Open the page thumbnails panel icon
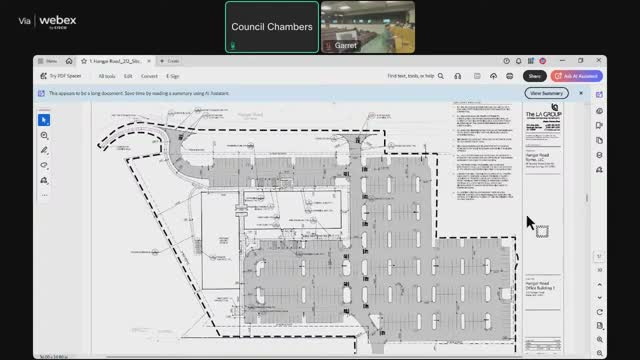Viewport: 640px width, 360px height. point(599,140)
